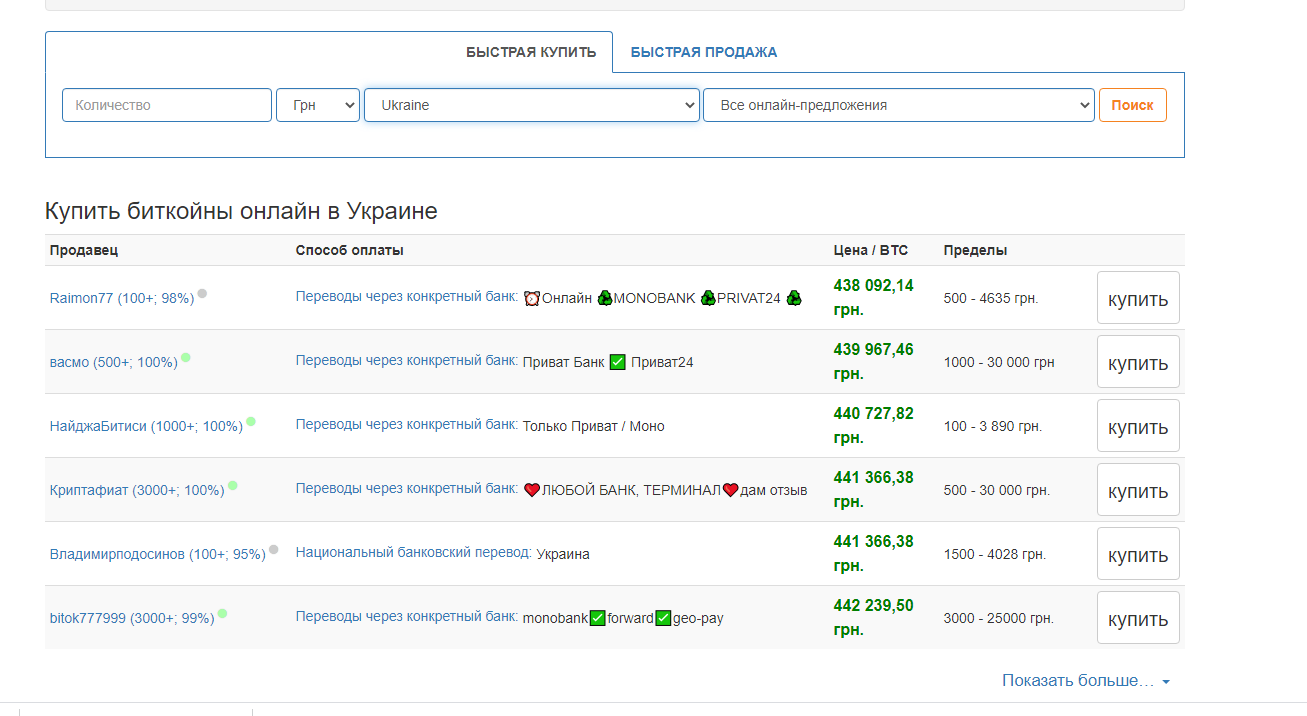Click the limits 1500 - 4028 грн.
The image size is (1307, 716).
pyautogui.click(x=995, y=554)
